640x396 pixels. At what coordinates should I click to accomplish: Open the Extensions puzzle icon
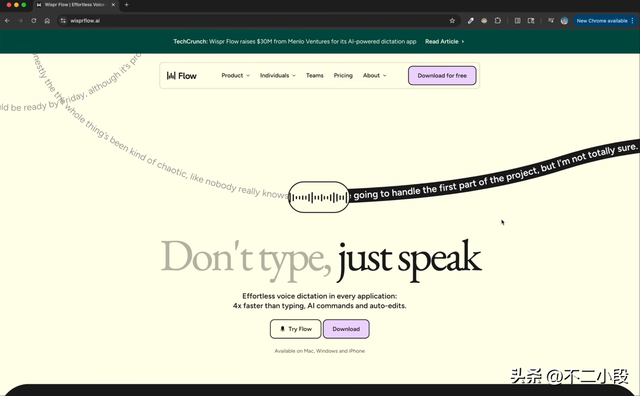click(498, 20)
